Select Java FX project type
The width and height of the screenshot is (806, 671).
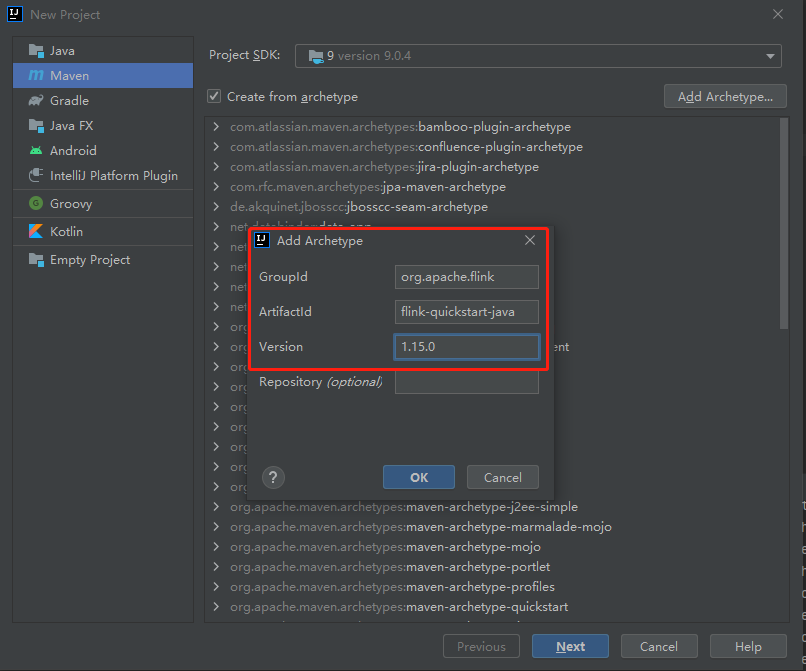[103, 125]
